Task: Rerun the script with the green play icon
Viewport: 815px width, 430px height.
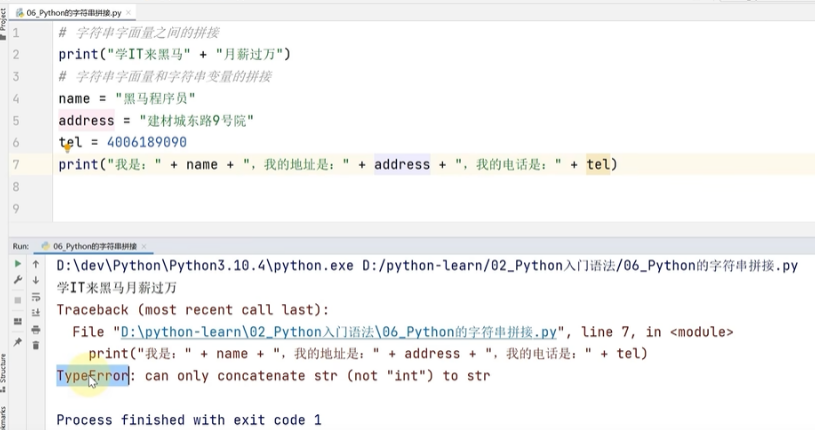Action: tap(18, 264)
